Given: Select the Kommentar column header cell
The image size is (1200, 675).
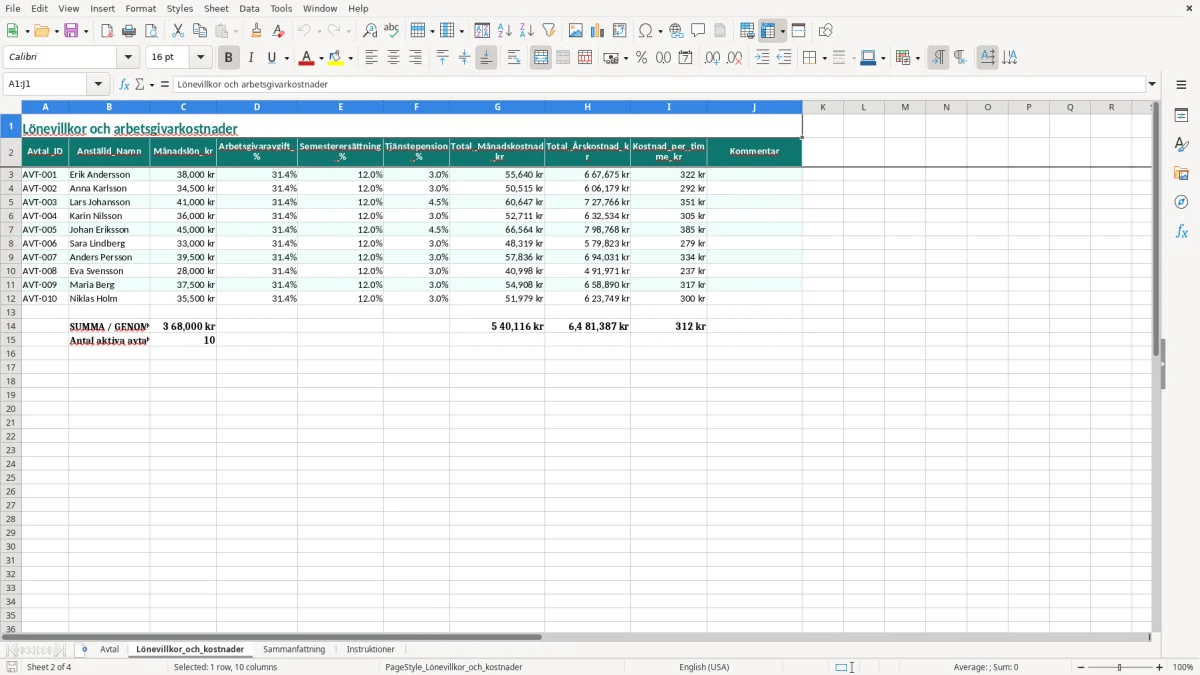Looking at the screenshot, I should coord(754,152).
